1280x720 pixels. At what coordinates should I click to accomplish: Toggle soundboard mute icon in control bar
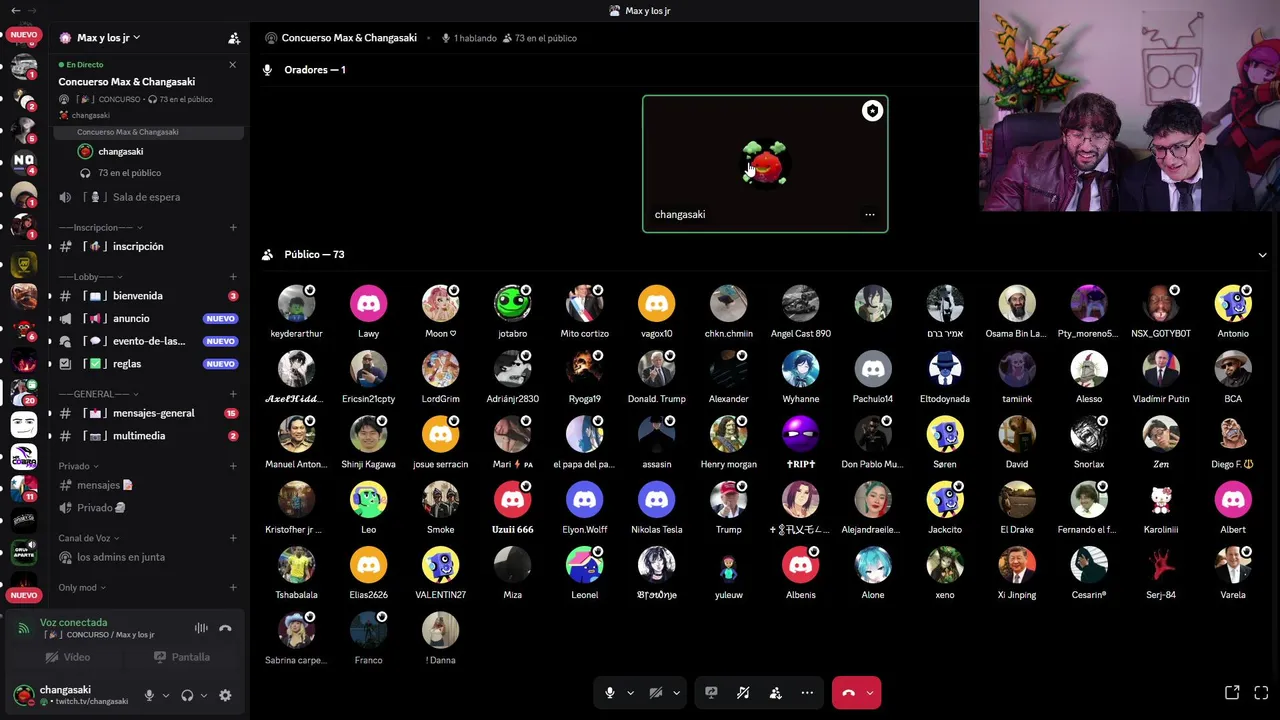tap(743, 693)
